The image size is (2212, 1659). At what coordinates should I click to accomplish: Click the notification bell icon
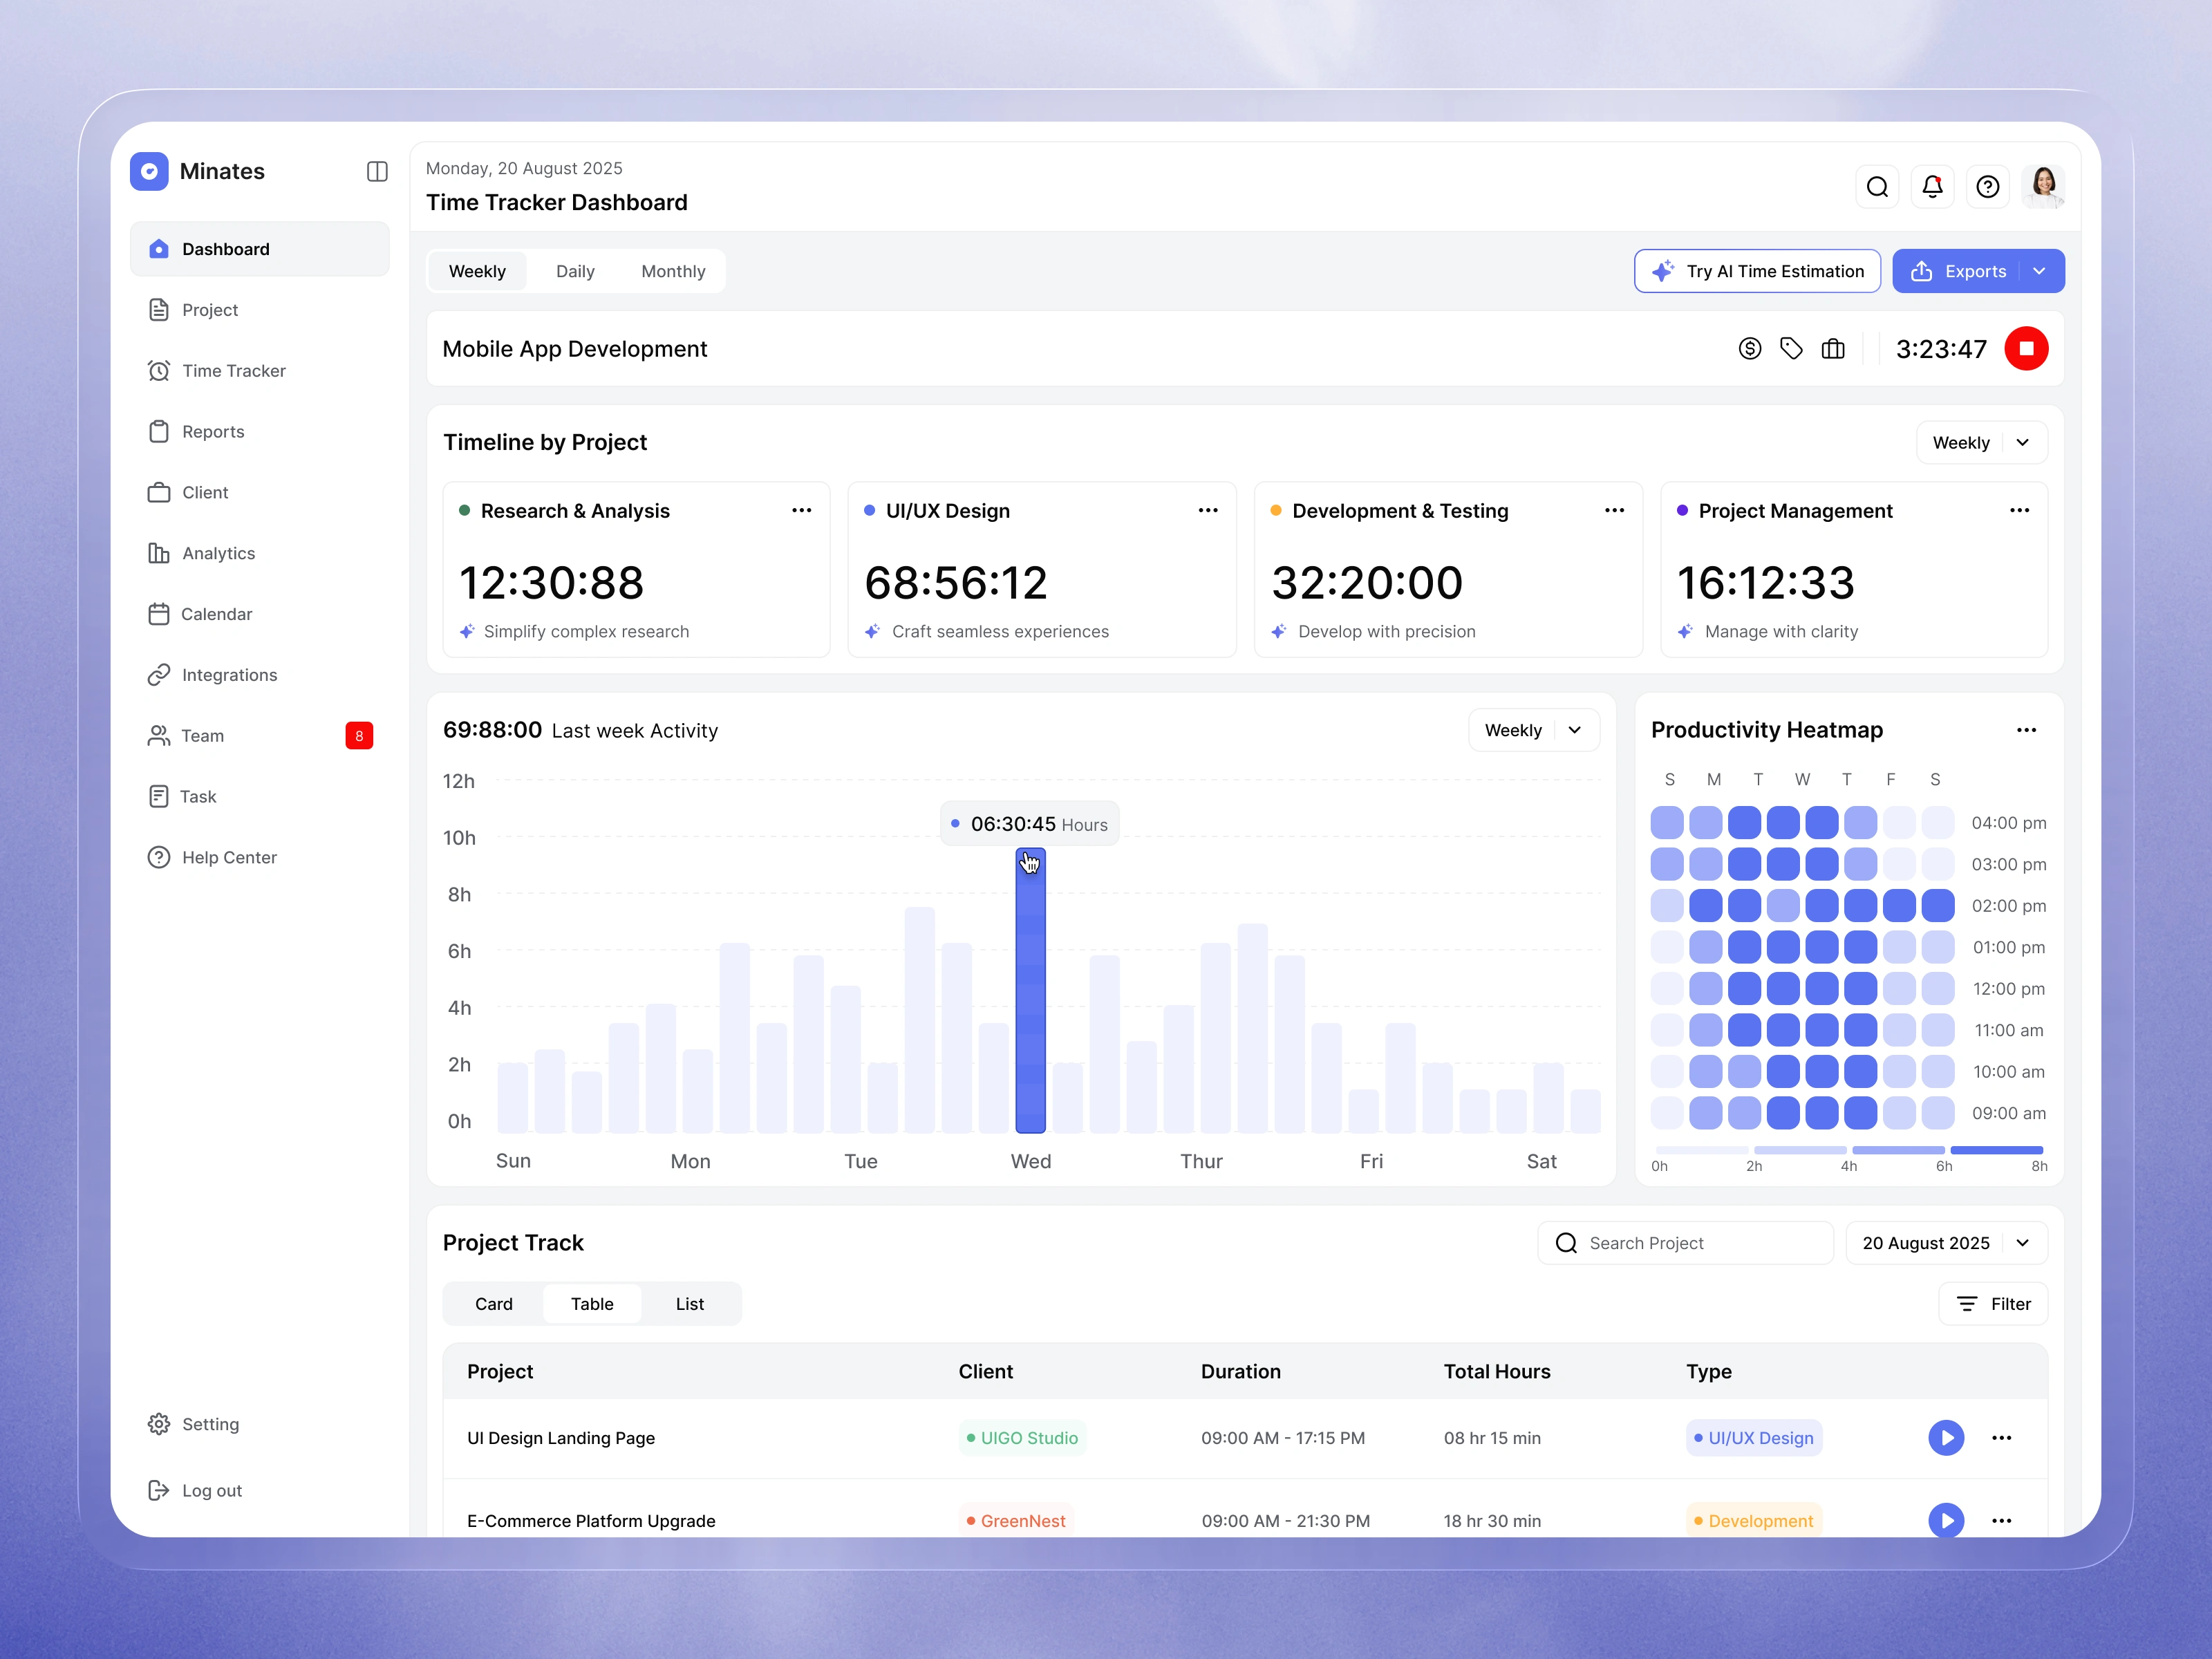tap(1932, 187)
